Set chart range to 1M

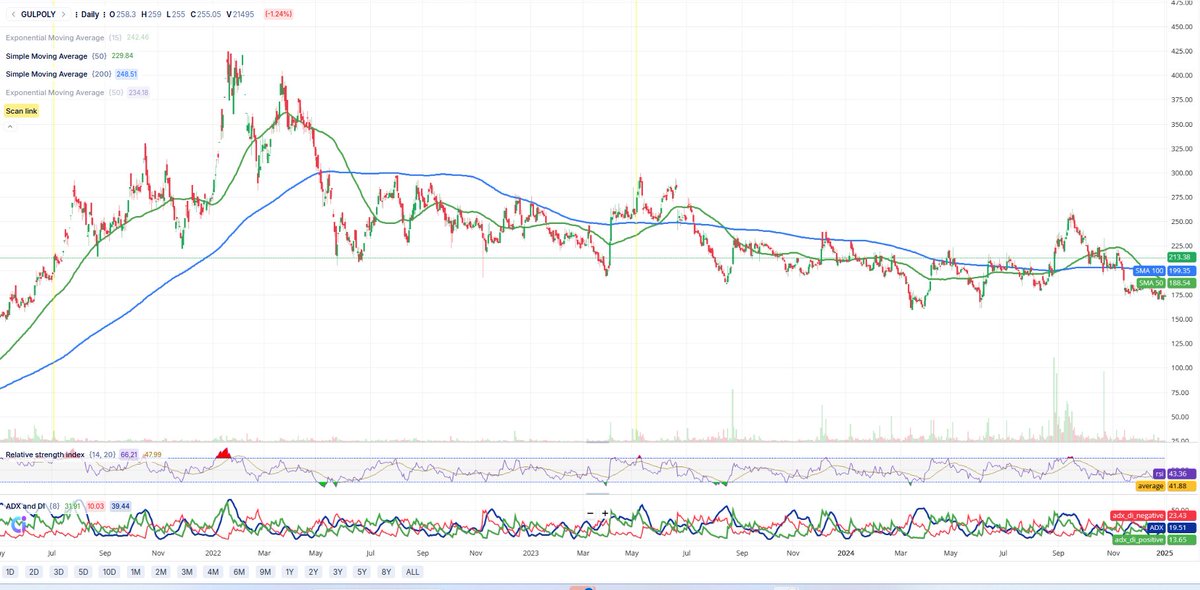pos(135,572)
